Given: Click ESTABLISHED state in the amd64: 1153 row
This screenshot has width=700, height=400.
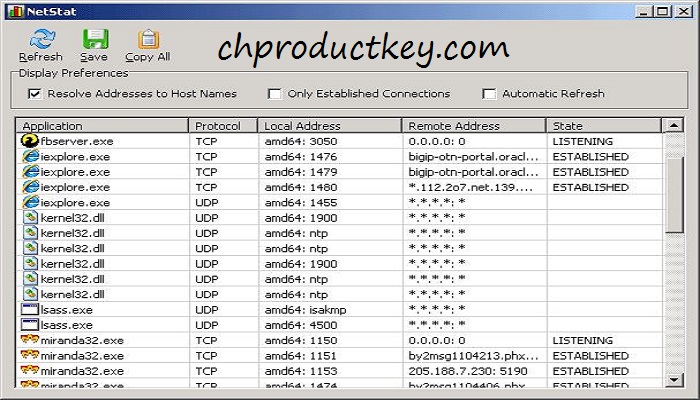Looking at the screenshot, I should tap(591, 371).
